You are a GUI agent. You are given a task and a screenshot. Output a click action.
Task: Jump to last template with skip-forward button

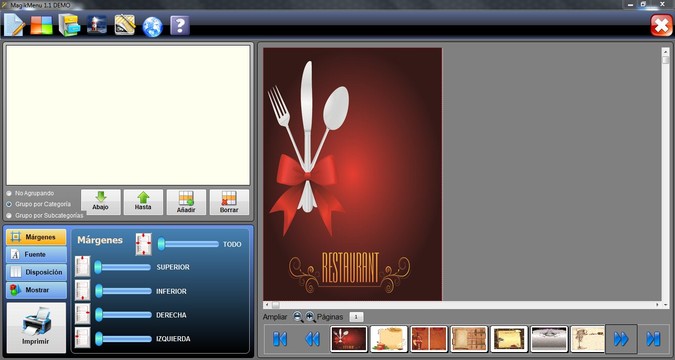click(x=653, y=339)
